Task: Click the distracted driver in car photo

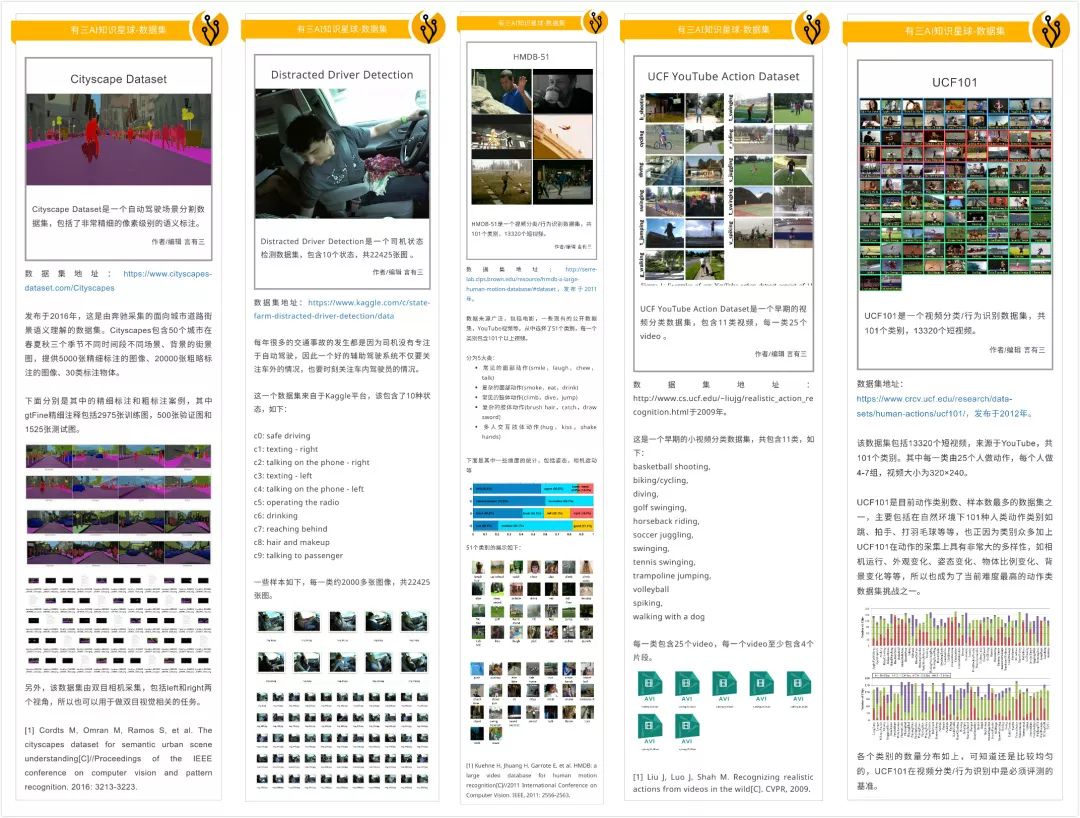Action: pyautogui.click(x=342, y=154)
